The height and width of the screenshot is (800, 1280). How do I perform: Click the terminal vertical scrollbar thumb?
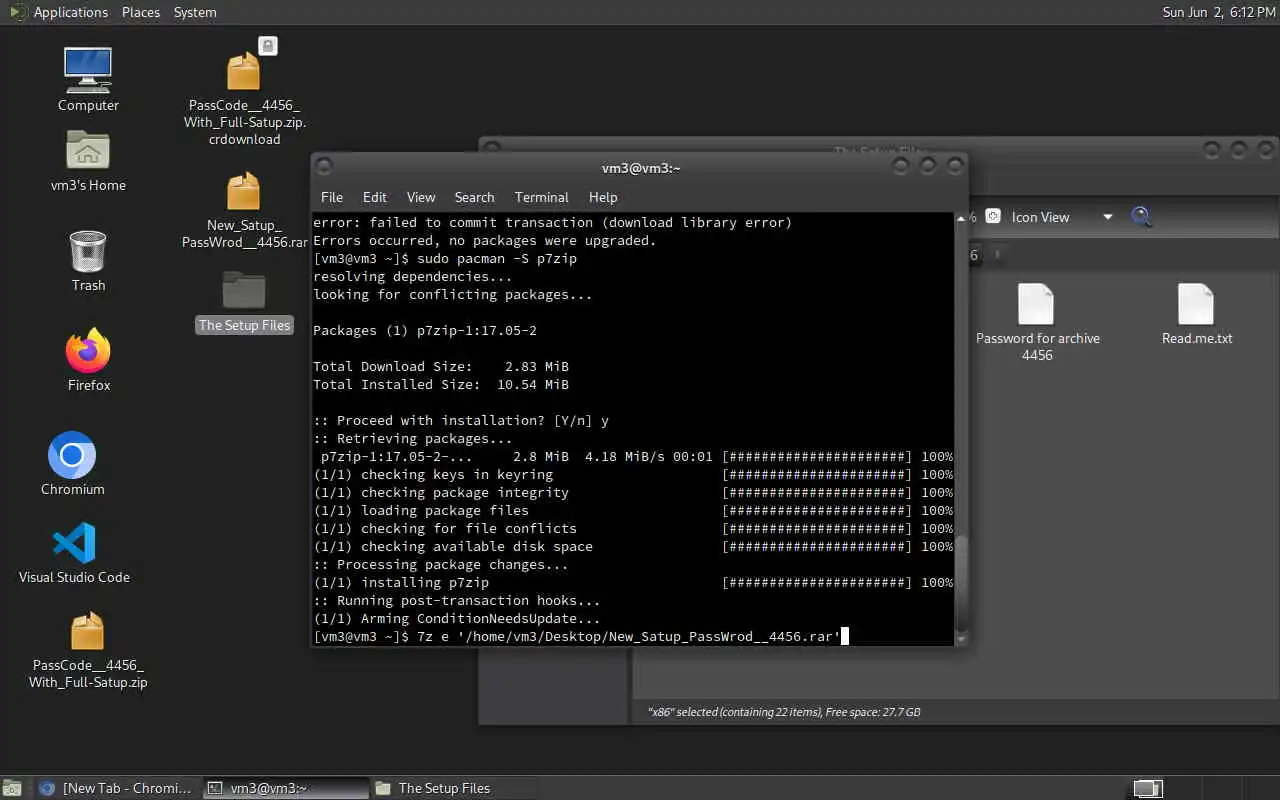pos(961,583)
